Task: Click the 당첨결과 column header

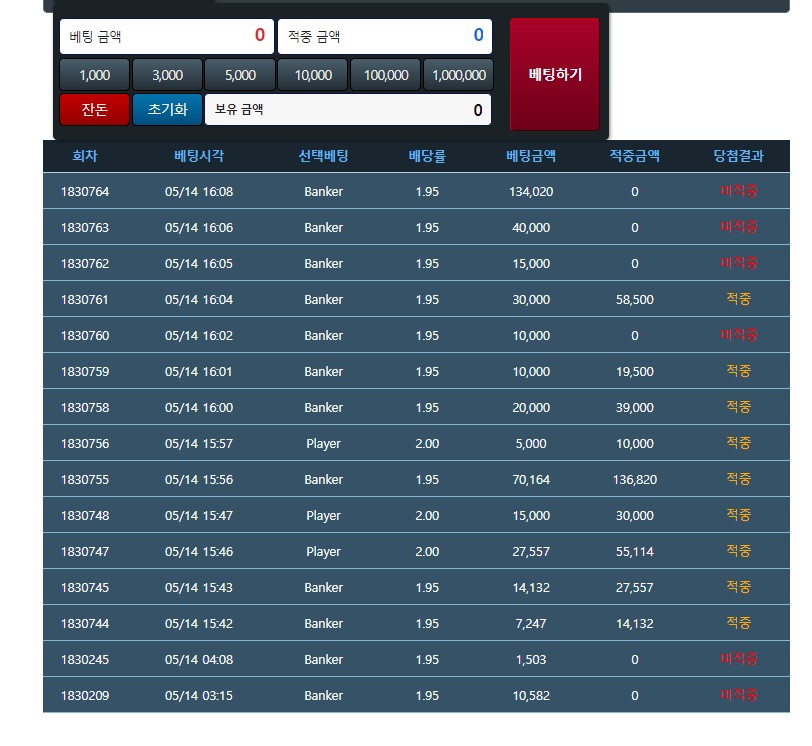Action: (738, 156)
